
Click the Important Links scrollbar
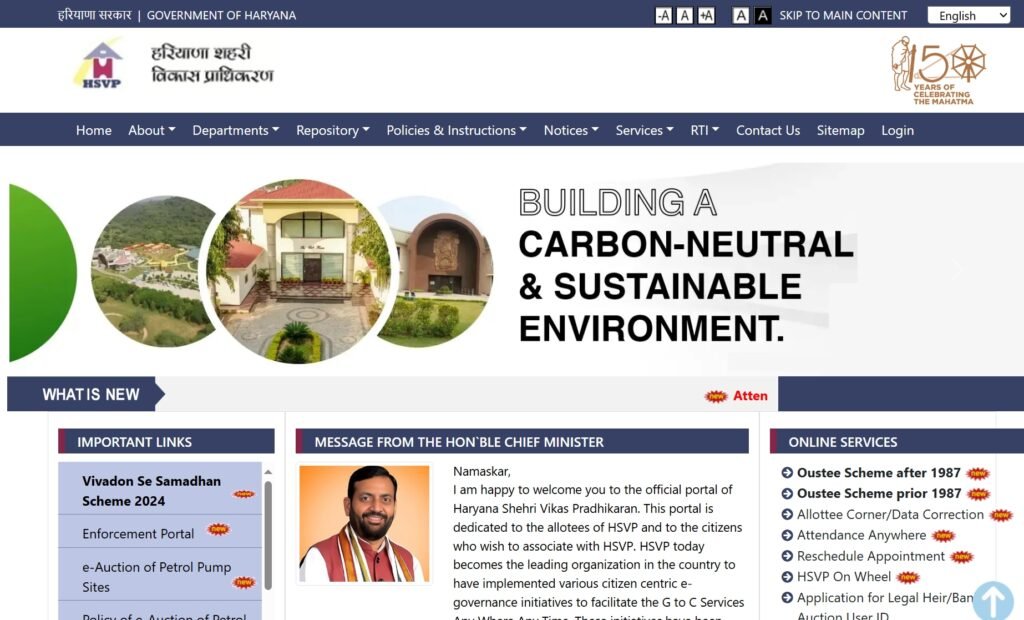coord(268,536)
